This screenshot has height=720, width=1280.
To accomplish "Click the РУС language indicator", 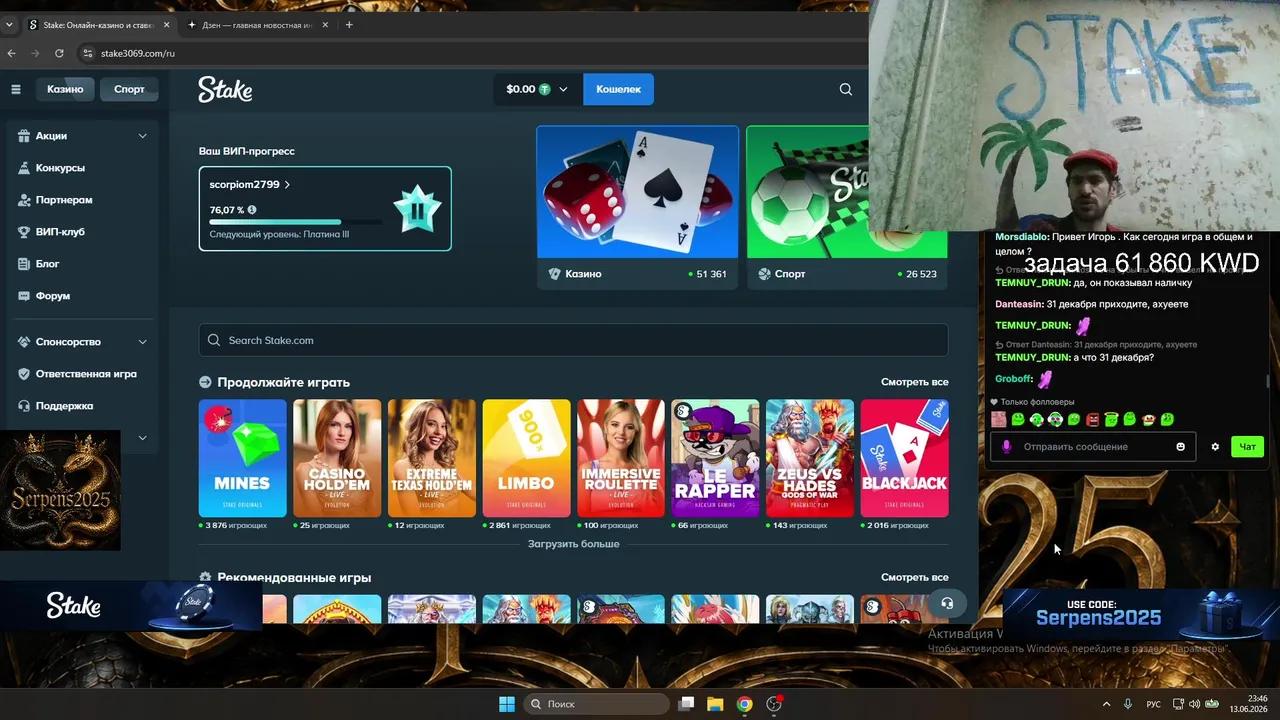I will pyautogui.click(x=1153, y=704).
